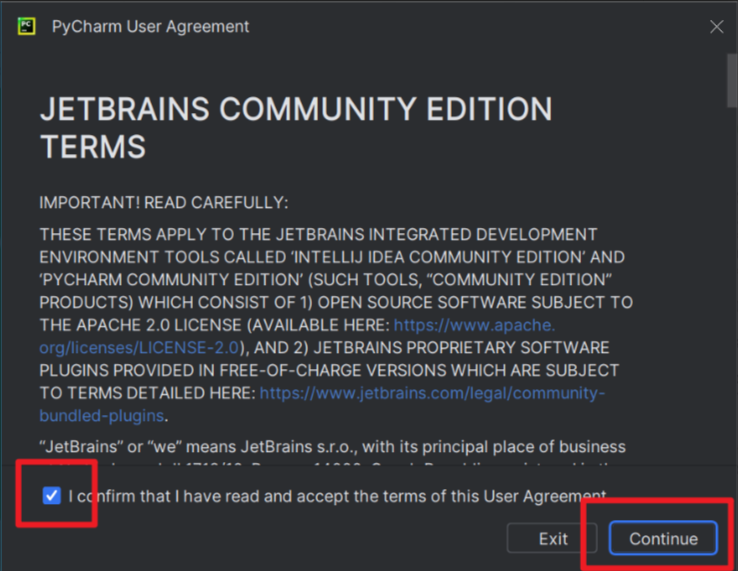Screen dimensions: 738x571
Task: Click the 'IMPORTANT! READ CAREFULLY:' line
Action: 163,203
